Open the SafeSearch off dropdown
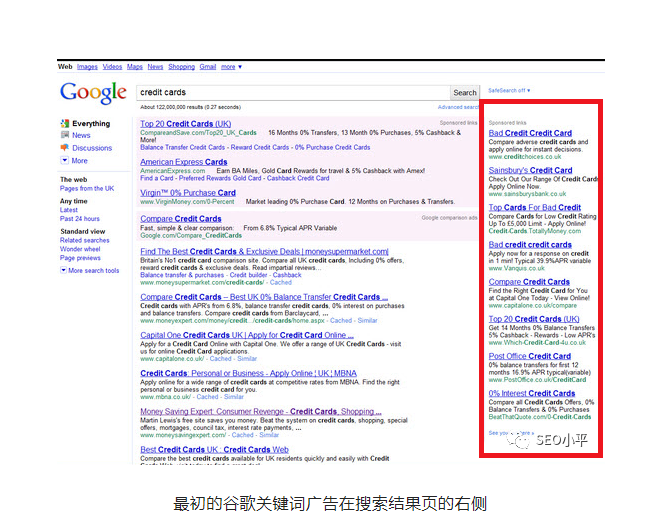The width and height of the screenshot is (669, 517). tap(509, 90)
